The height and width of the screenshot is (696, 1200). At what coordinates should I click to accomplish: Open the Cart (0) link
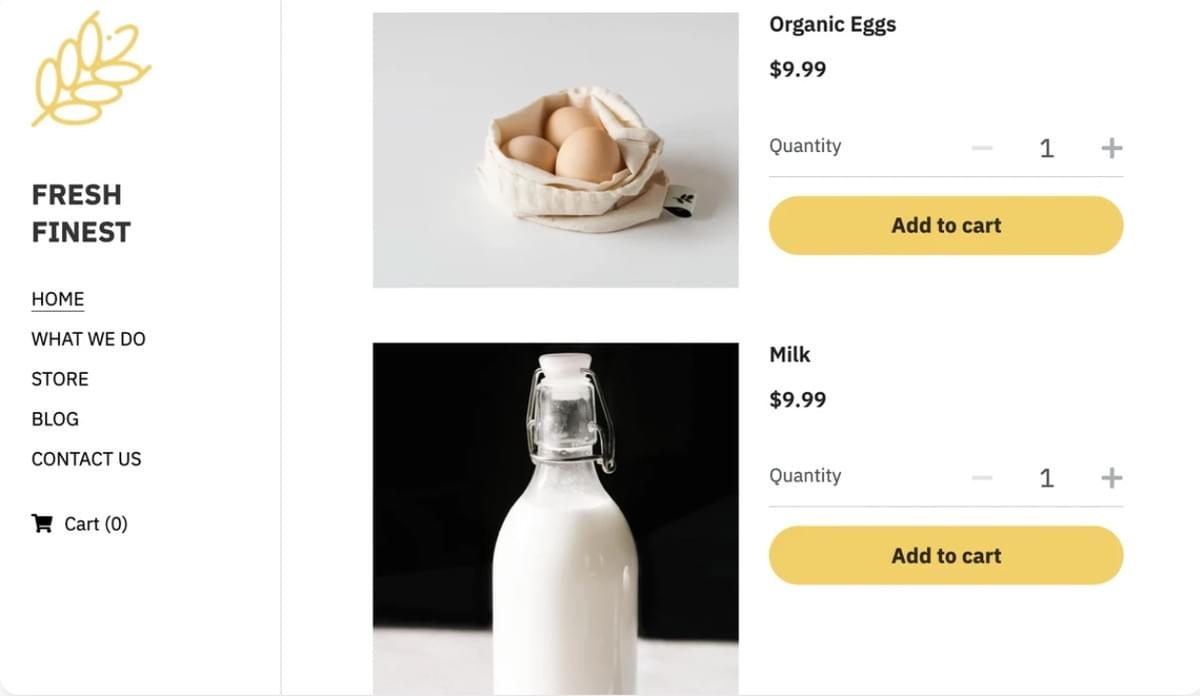pos(80,523)
